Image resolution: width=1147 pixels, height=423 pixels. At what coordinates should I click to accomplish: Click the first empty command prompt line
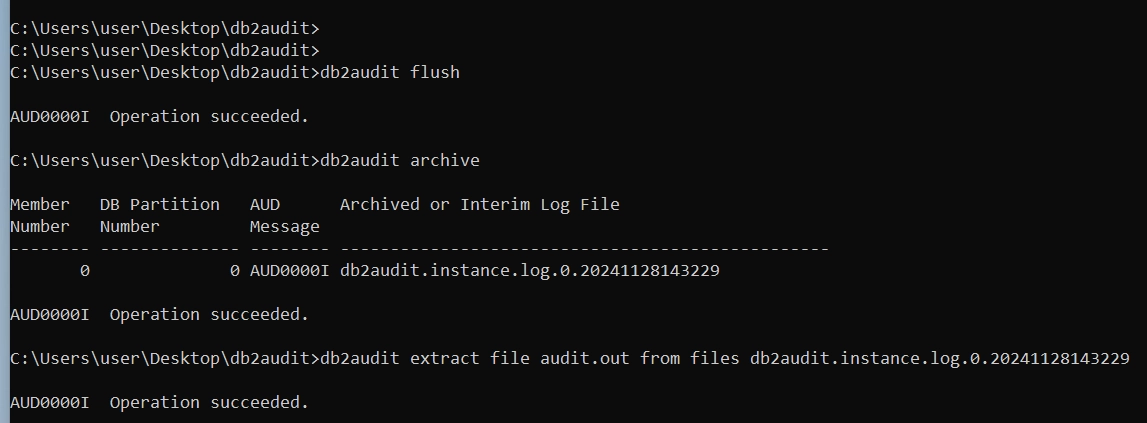(165, 28)
